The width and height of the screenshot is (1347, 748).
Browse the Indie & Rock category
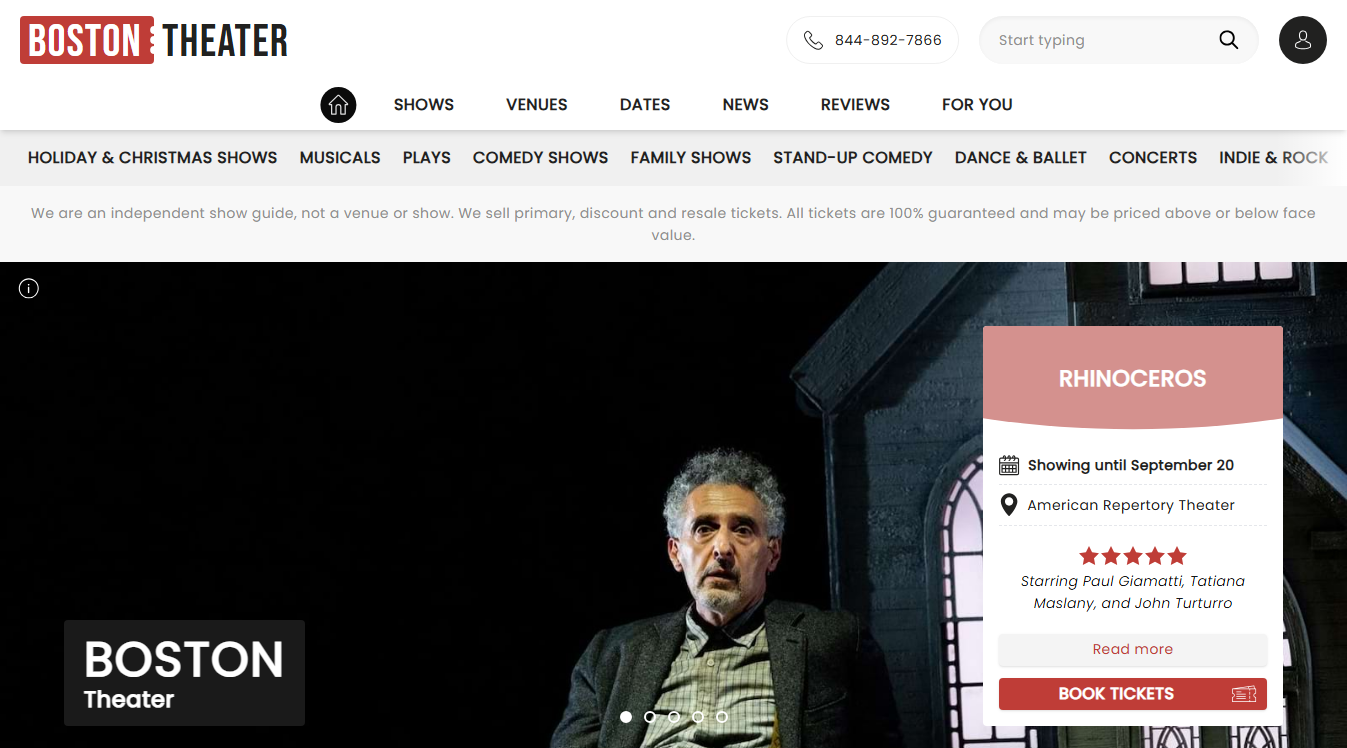click(x=1274, y=157)
